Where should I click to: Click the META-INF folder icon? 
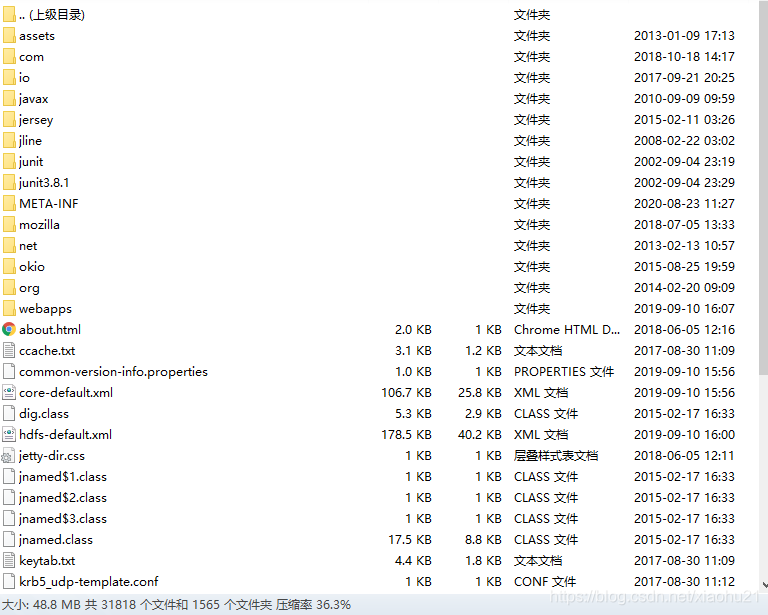[x=9, y=204]
